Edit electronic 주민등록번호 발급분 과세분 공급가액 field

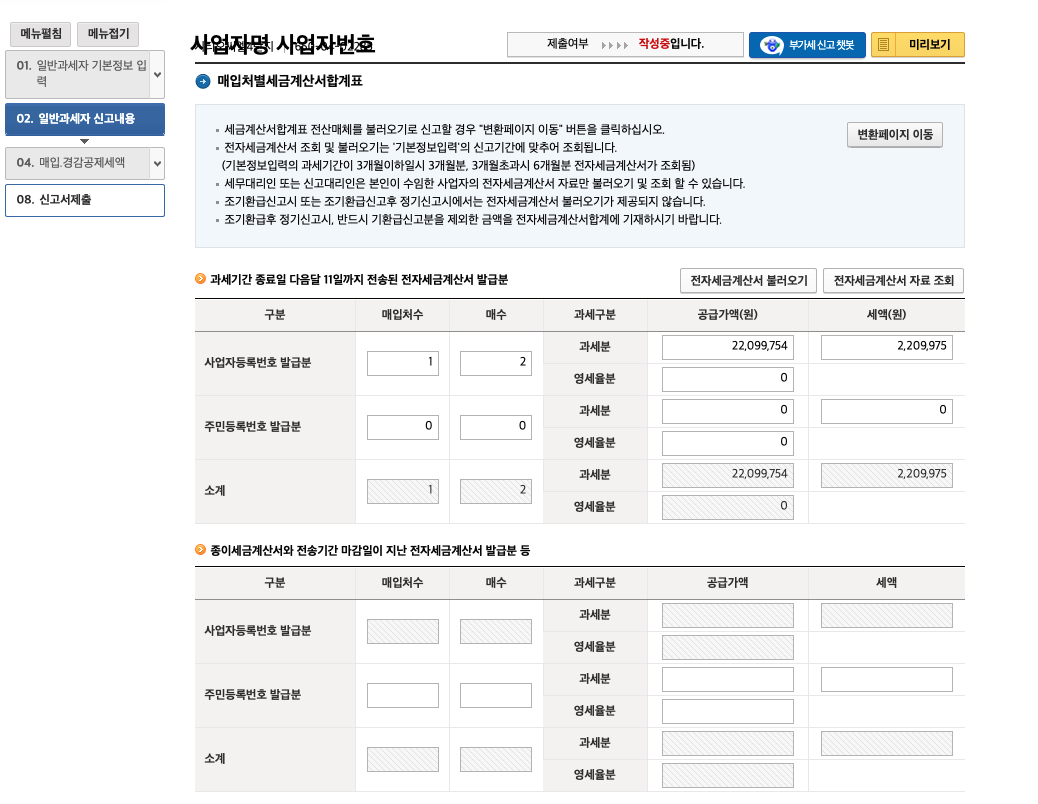point(728,411)
